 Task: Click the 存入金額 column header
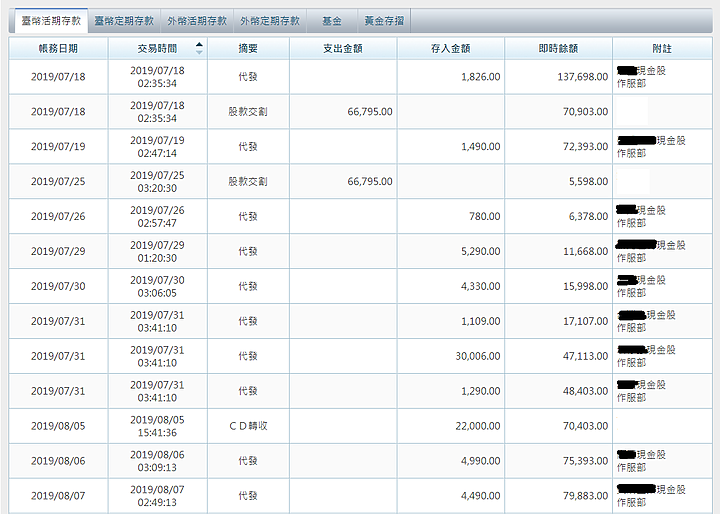pyautogui.click(x=450, y=48)
